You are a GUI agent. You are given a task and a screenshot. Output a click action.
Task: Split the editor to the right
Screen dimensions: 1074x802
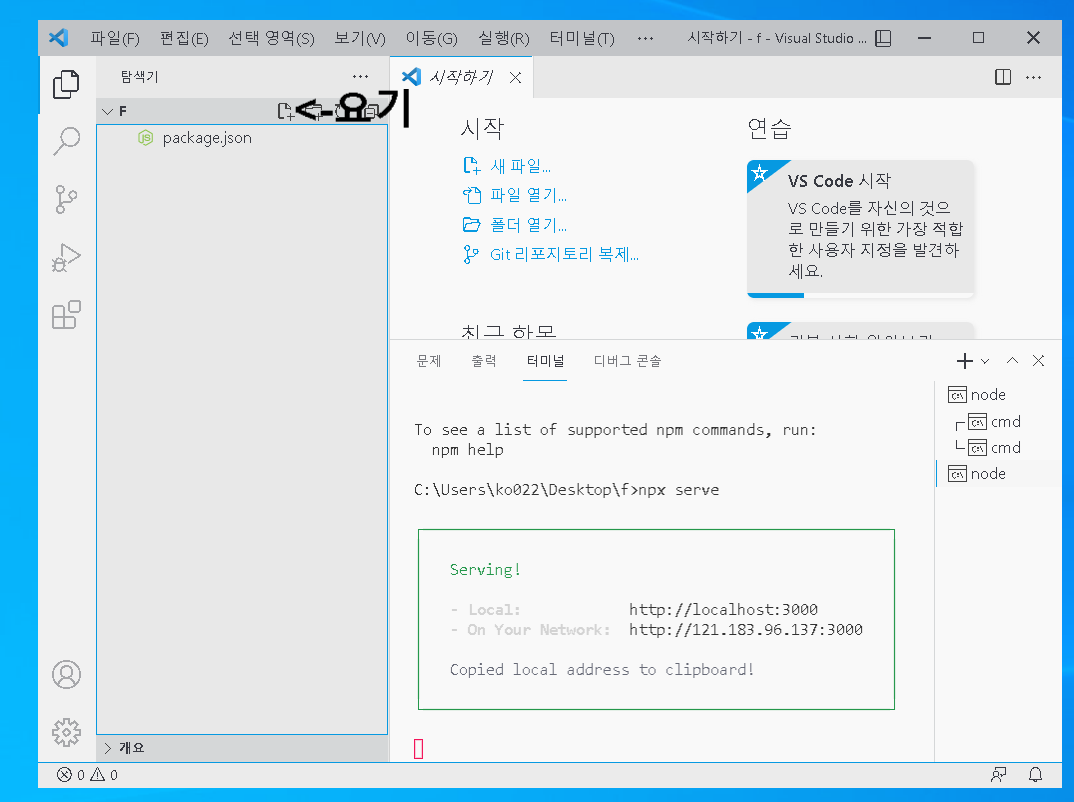tap(1003, 77)
